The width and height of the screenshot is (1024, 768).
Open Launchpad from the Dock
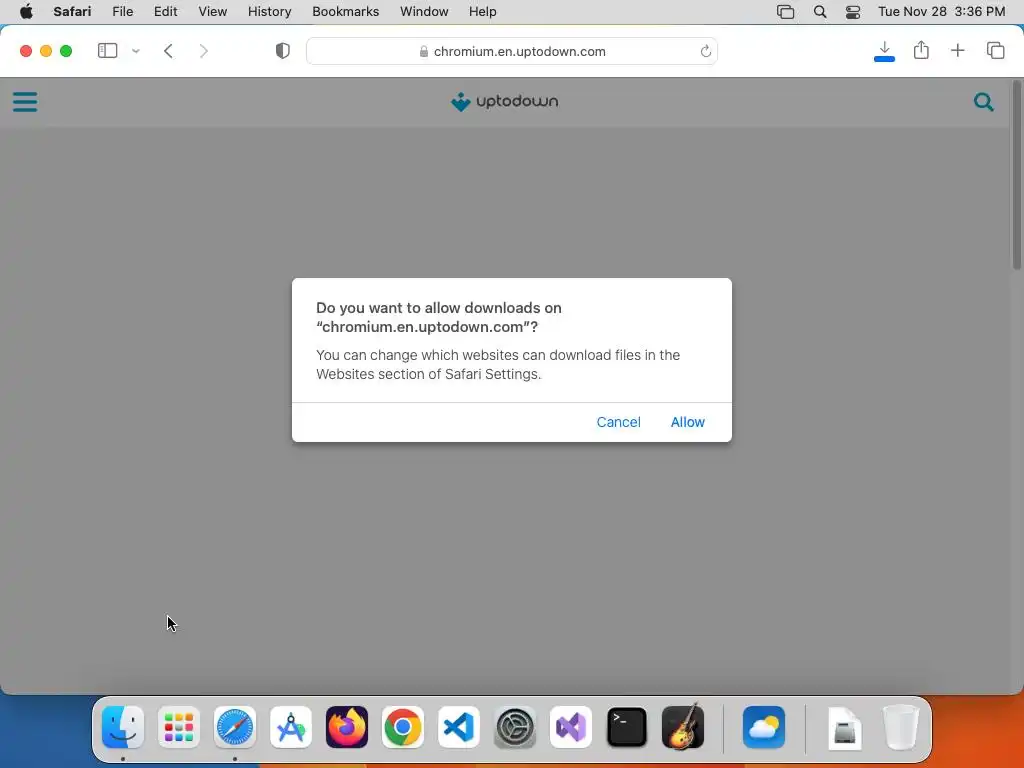pos(179,727)
